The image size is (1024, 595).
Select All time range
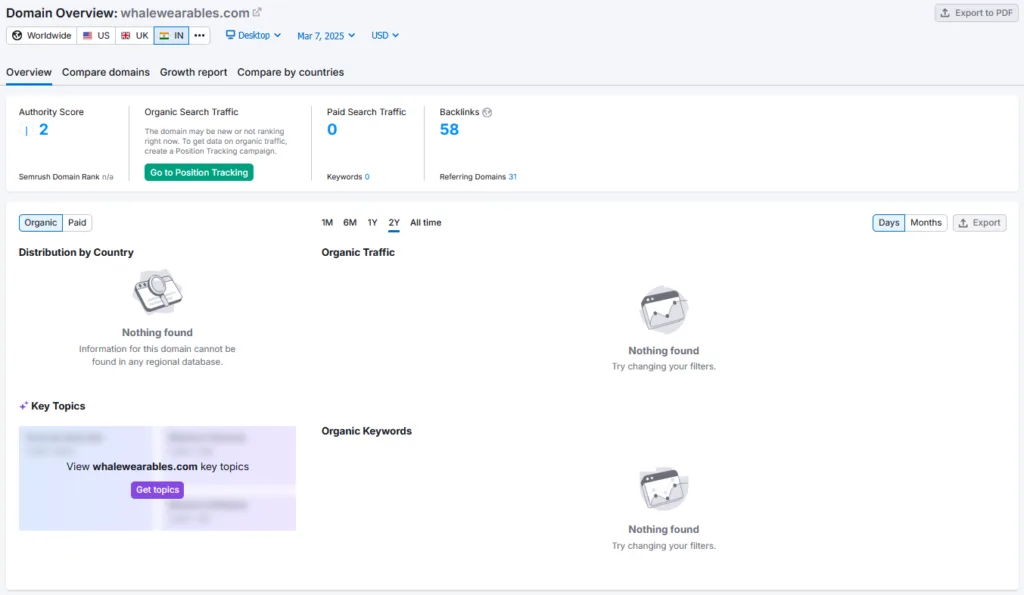(x=426, y=223)
